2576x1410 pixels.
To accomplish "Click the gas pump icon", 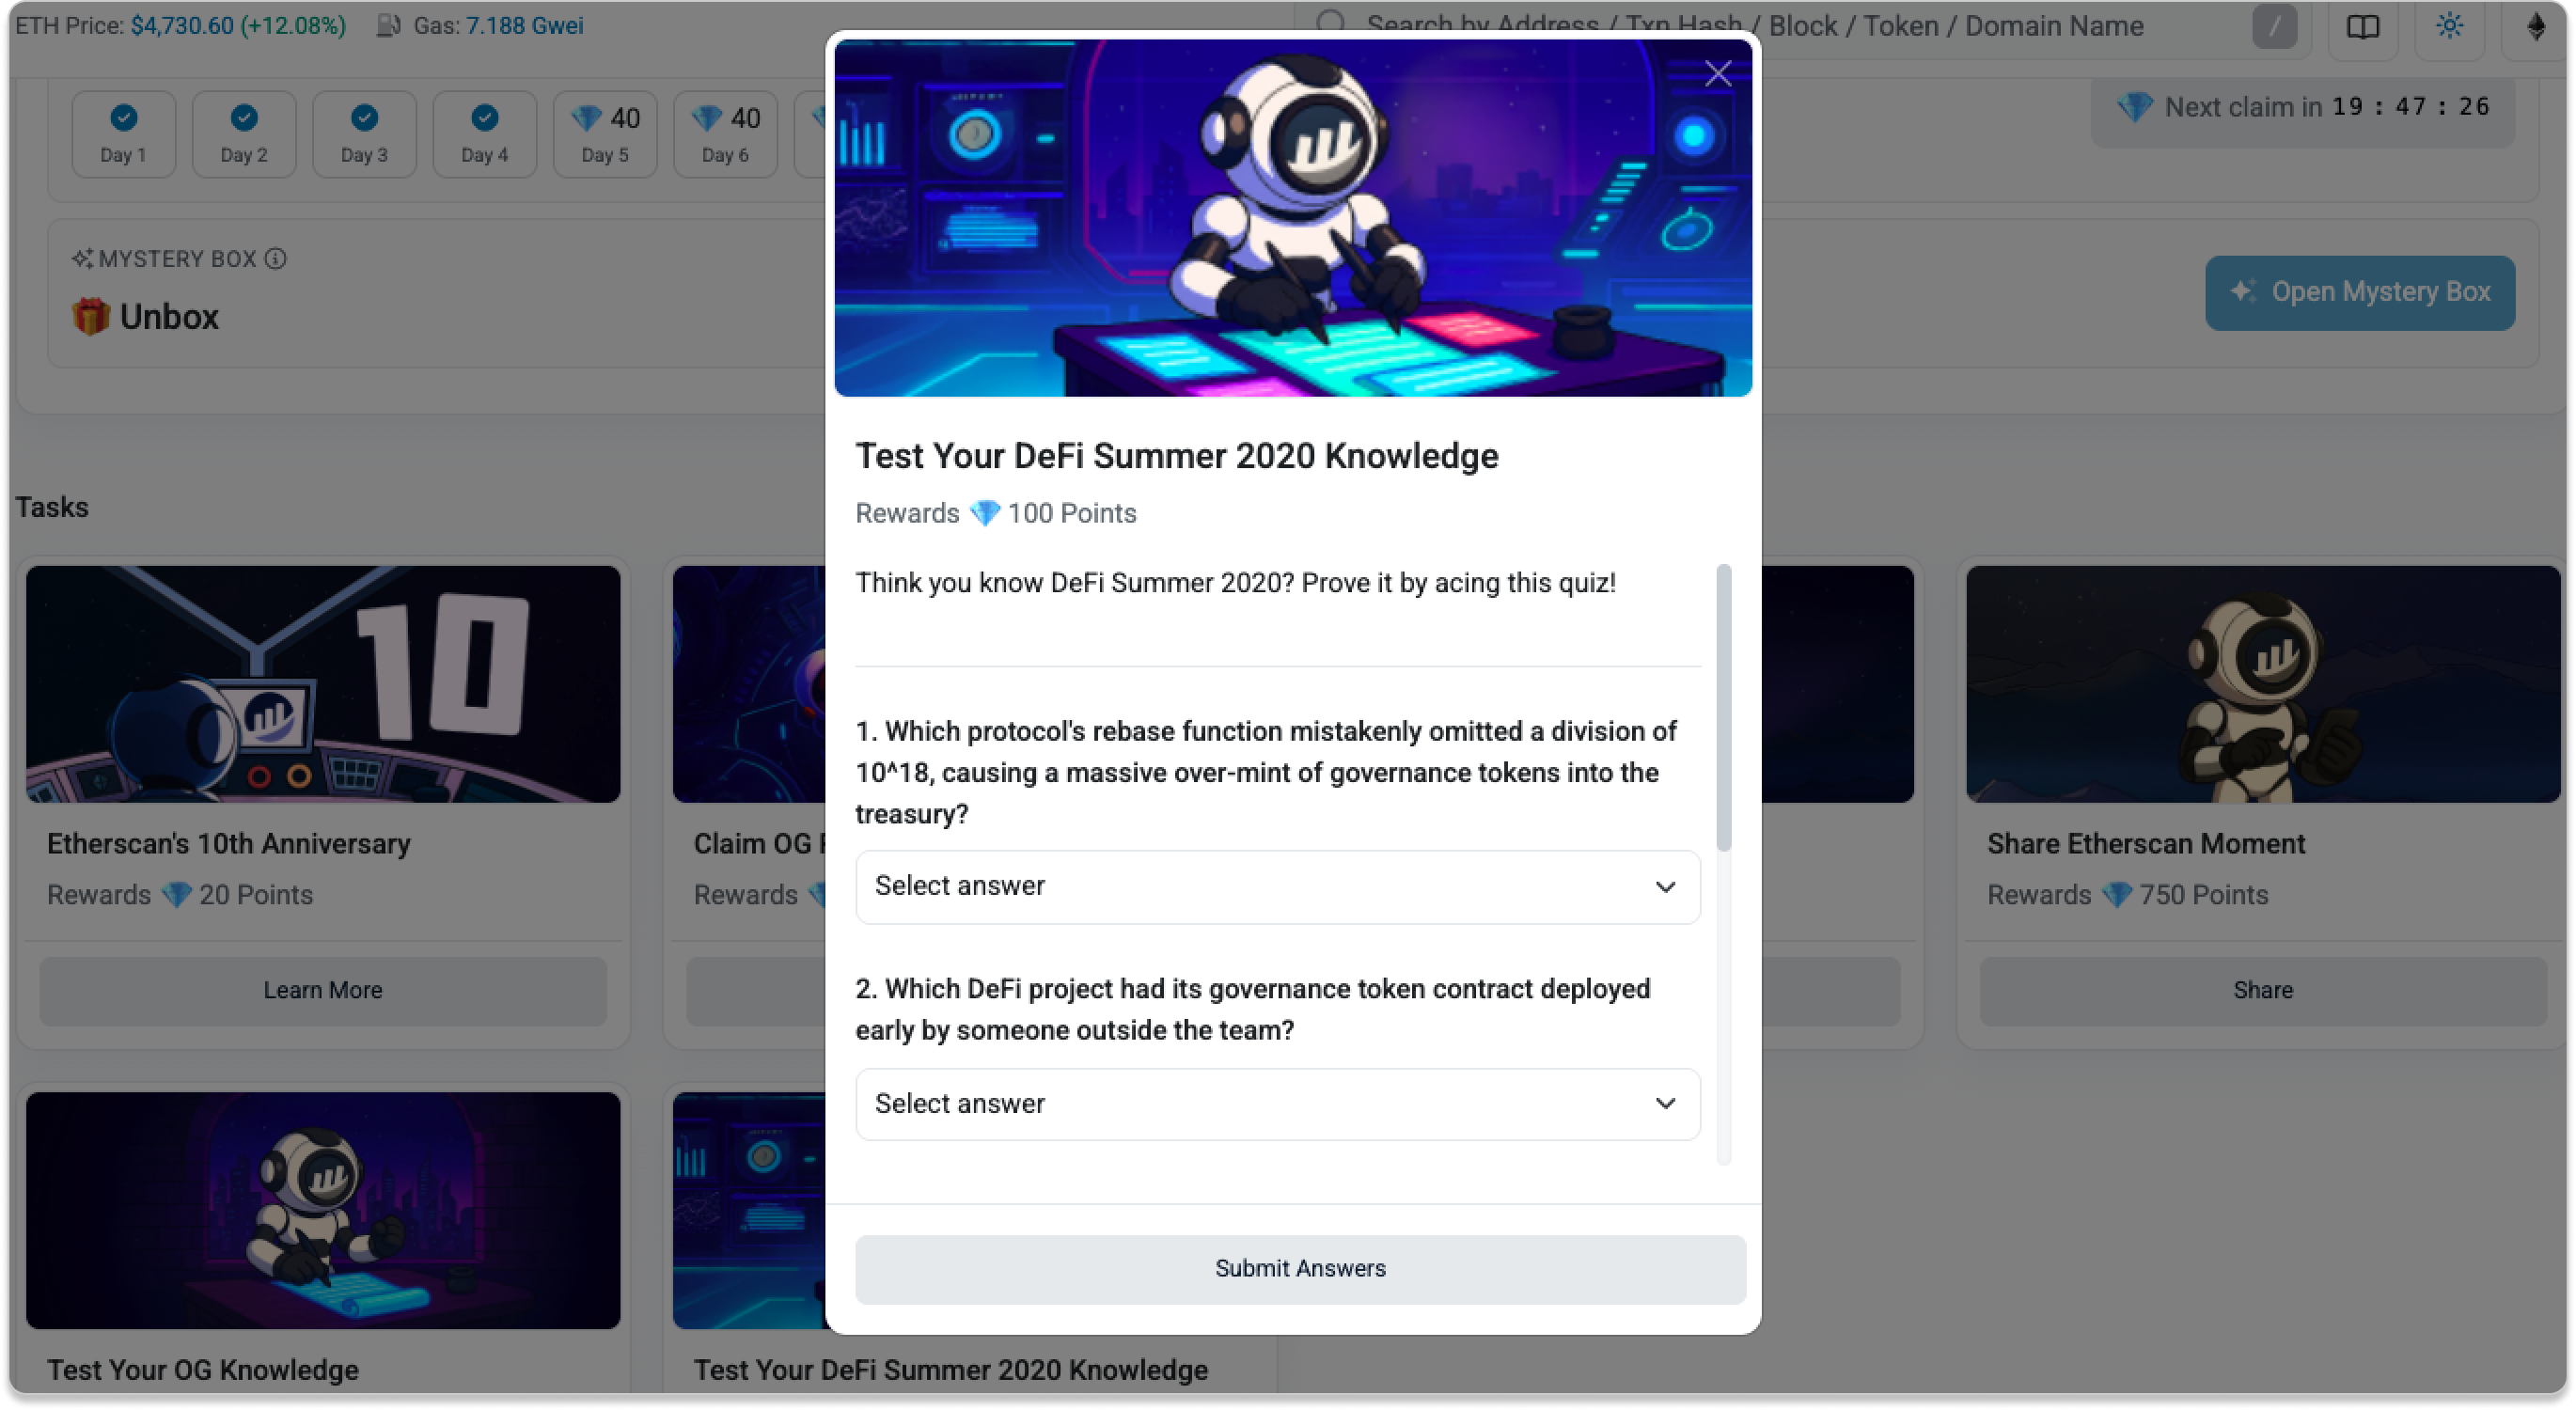I will point(388,26).
